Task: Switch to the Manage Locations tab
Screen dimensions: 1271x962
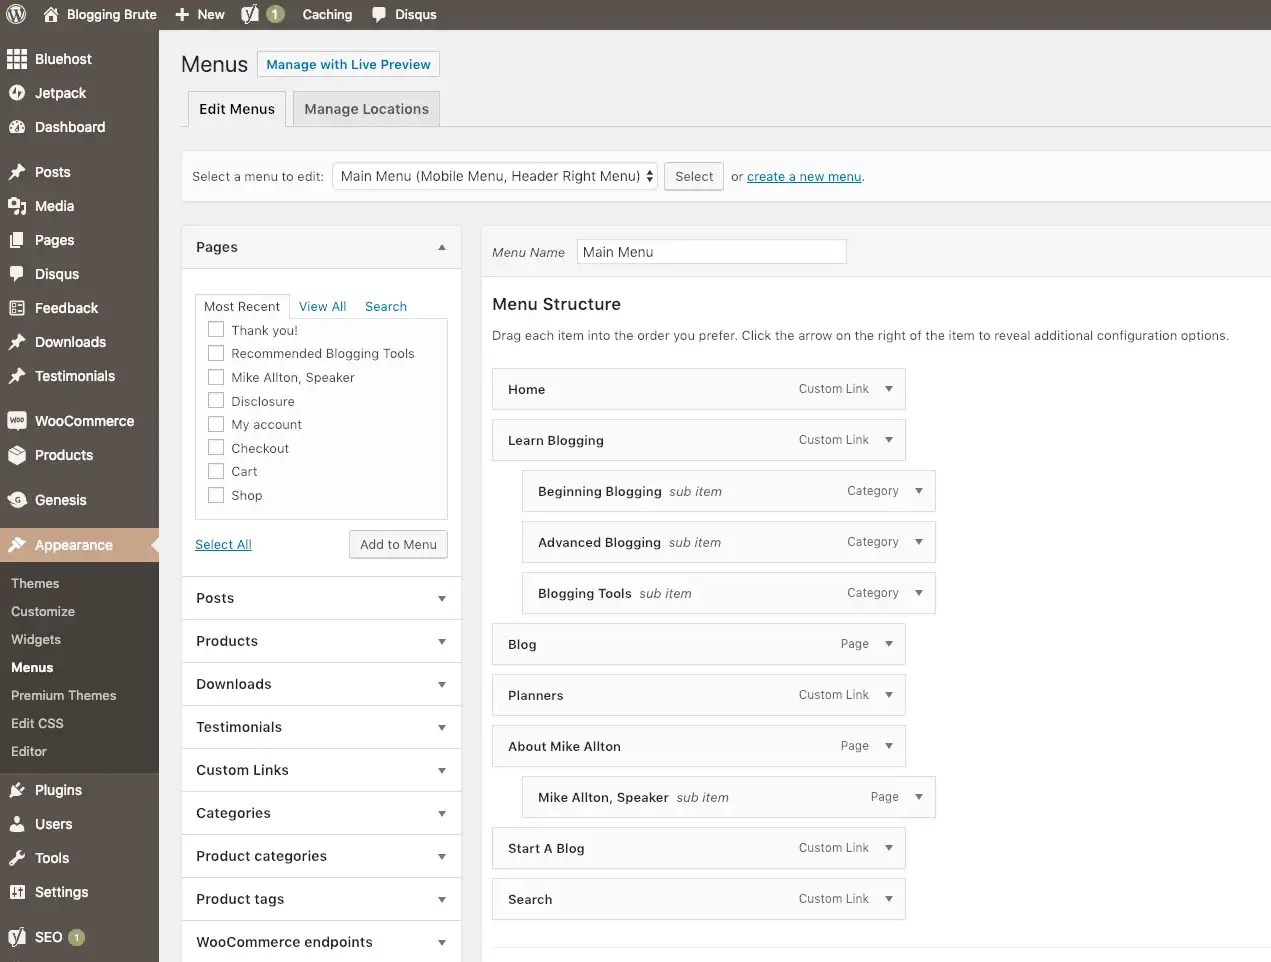Action: click(x=366, y=109)
